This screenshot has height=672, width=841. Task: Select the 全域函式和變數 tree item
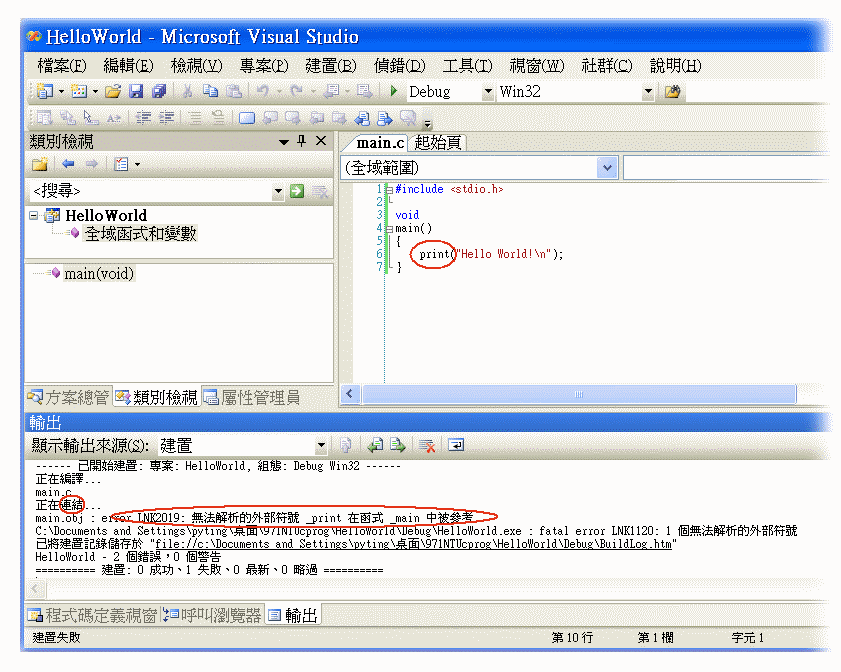(x=141, y=234)
